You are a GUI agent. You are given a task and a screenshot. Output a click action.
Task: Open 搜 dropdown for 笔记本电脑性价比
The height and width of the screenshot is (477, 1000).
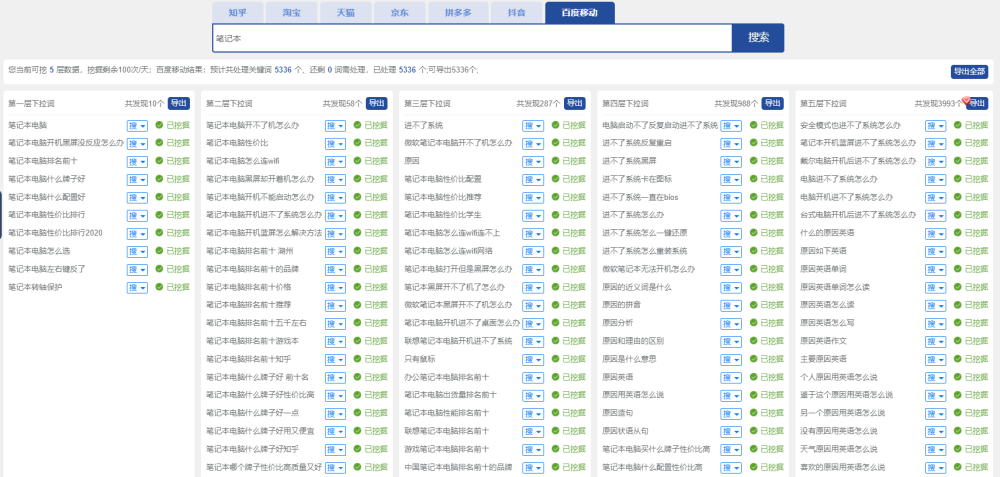click(335, 143)
